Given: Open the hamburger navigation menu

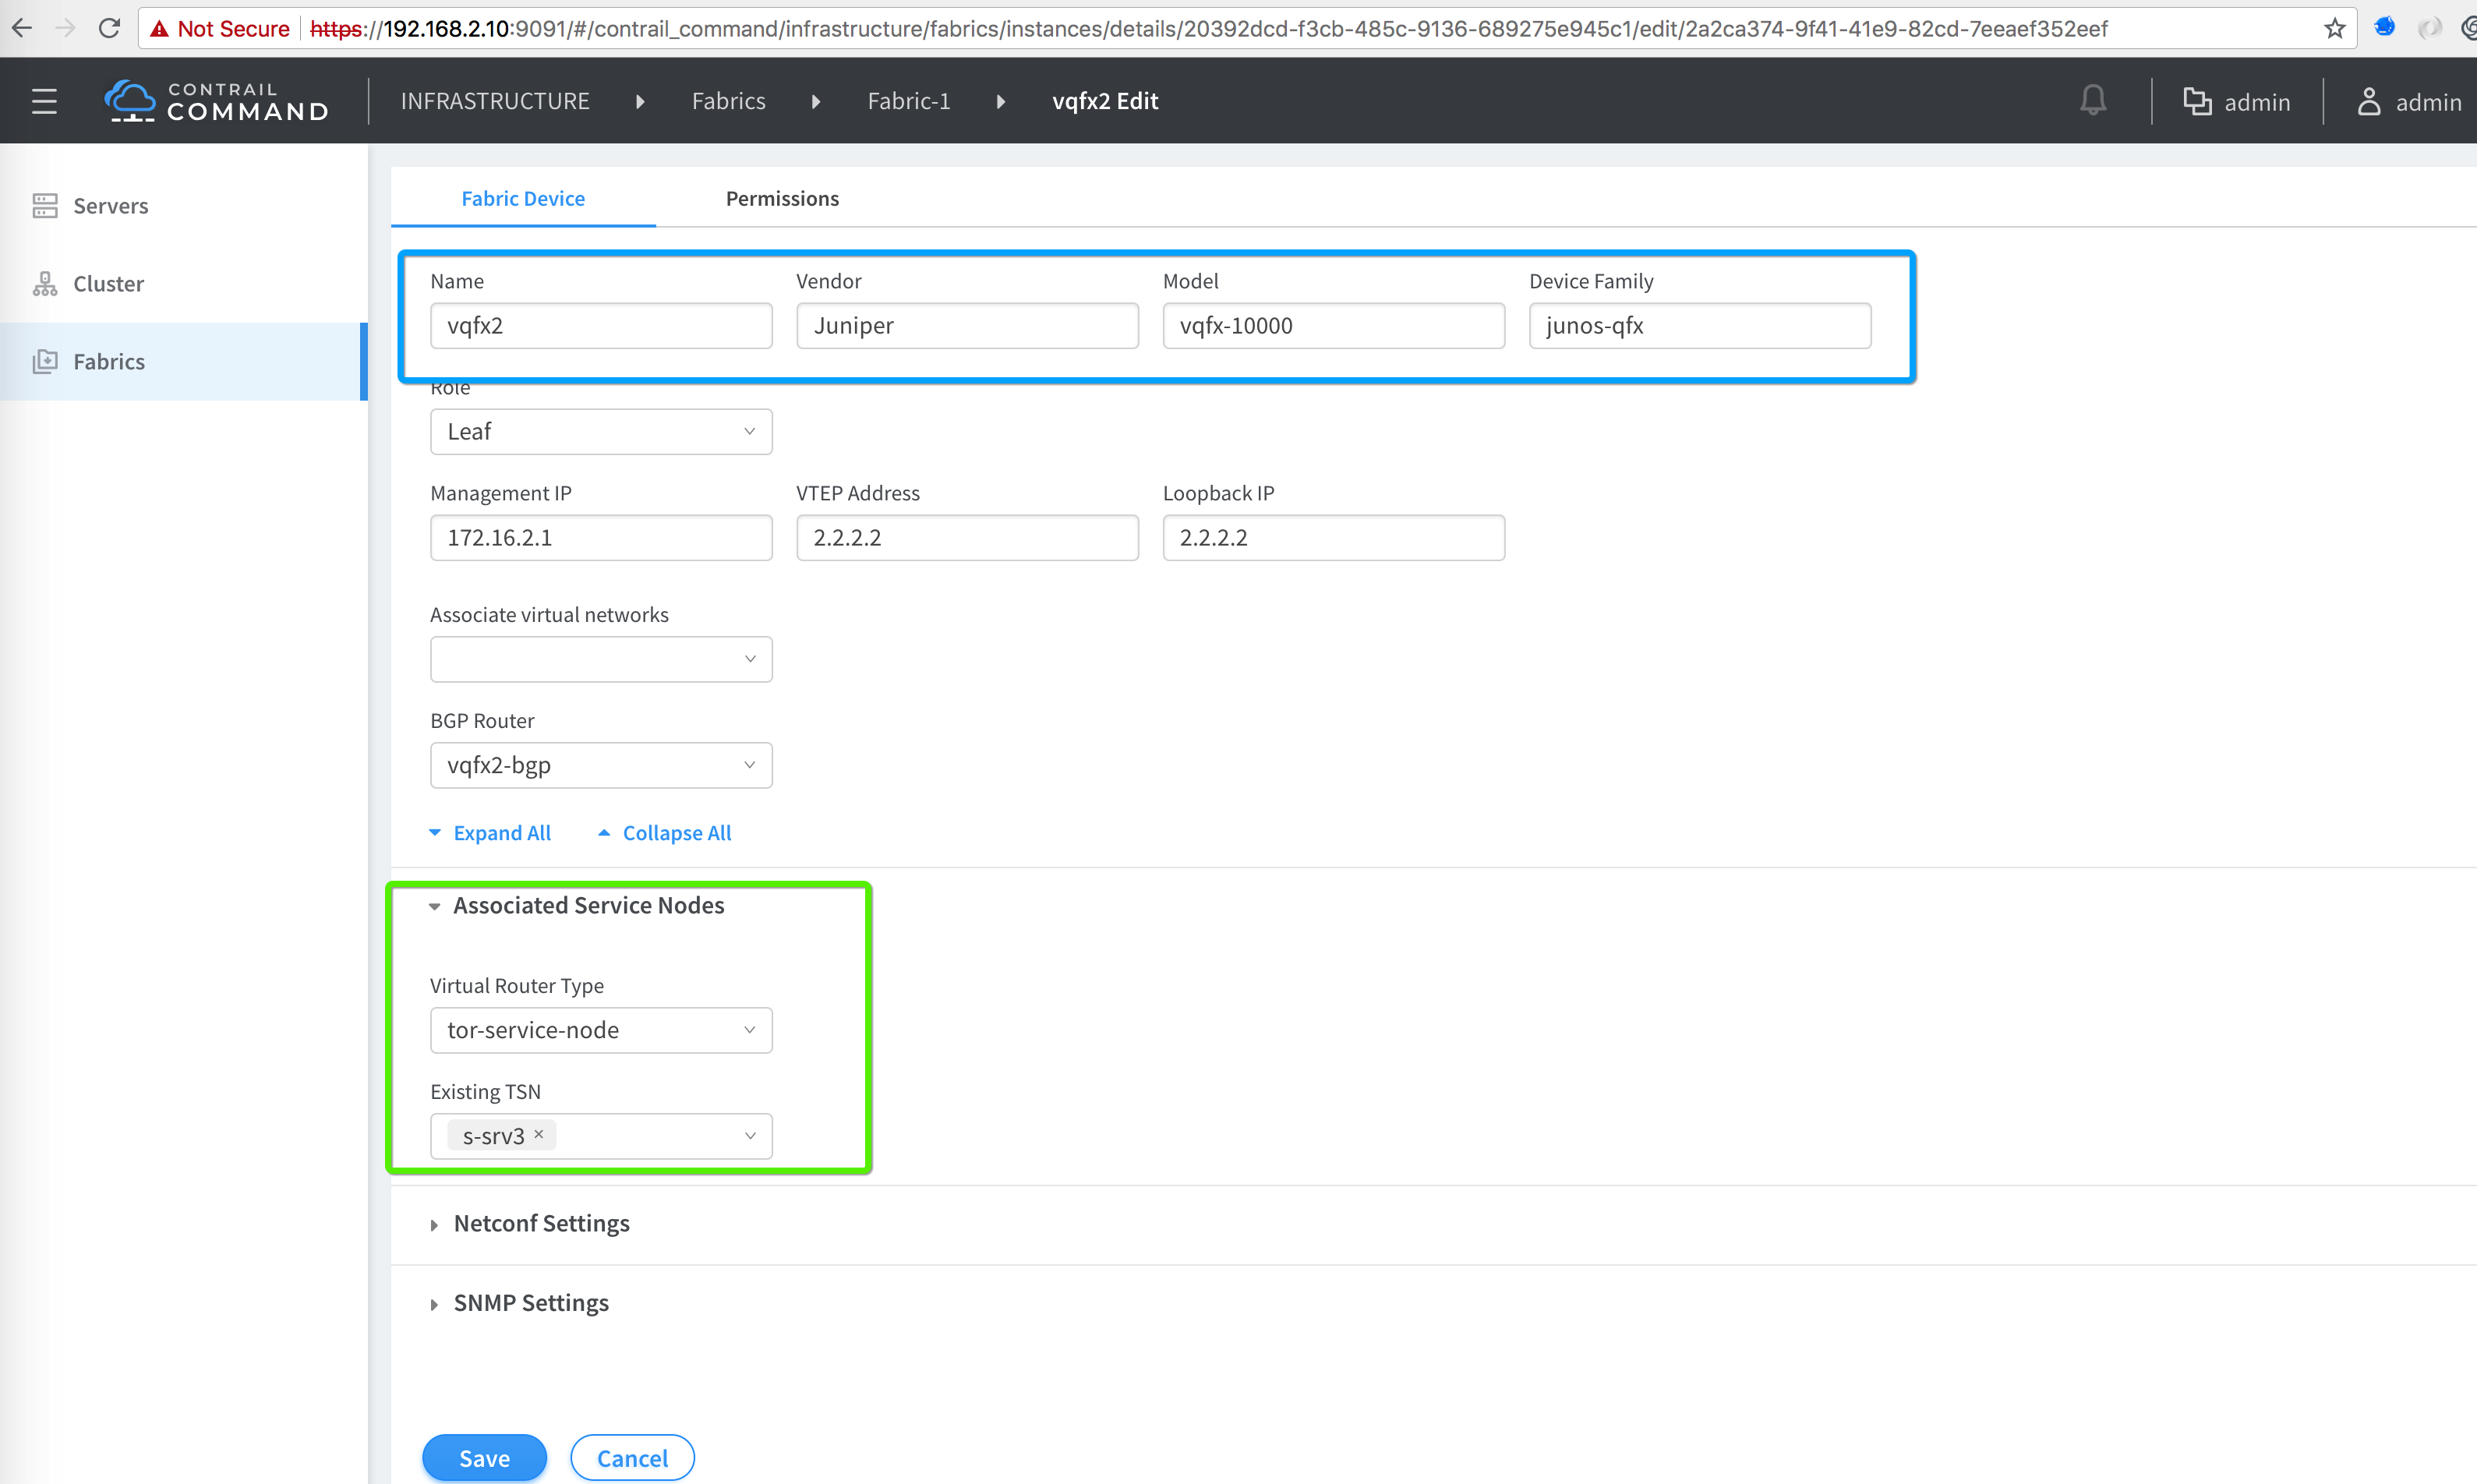Looking at the screenshot, I should pos(44,101).
